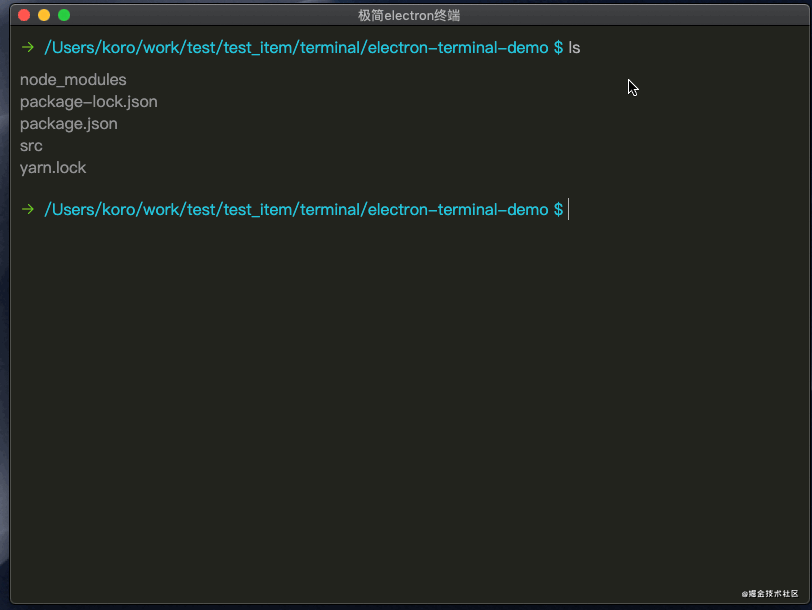
Task: Click the path in the first prompt line
Action: coord(296,48)
